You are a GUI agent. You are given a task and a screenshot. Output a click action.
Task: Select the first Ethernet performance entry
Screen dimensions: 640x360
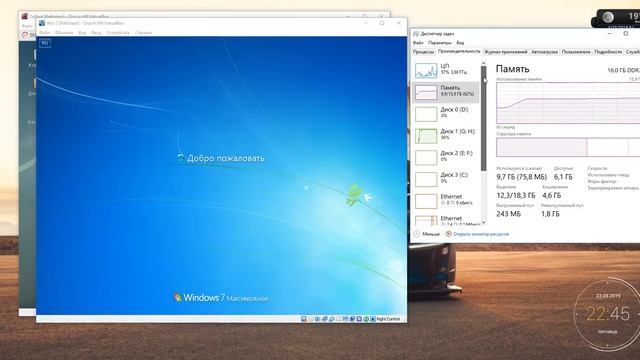[x=446, y=200]
